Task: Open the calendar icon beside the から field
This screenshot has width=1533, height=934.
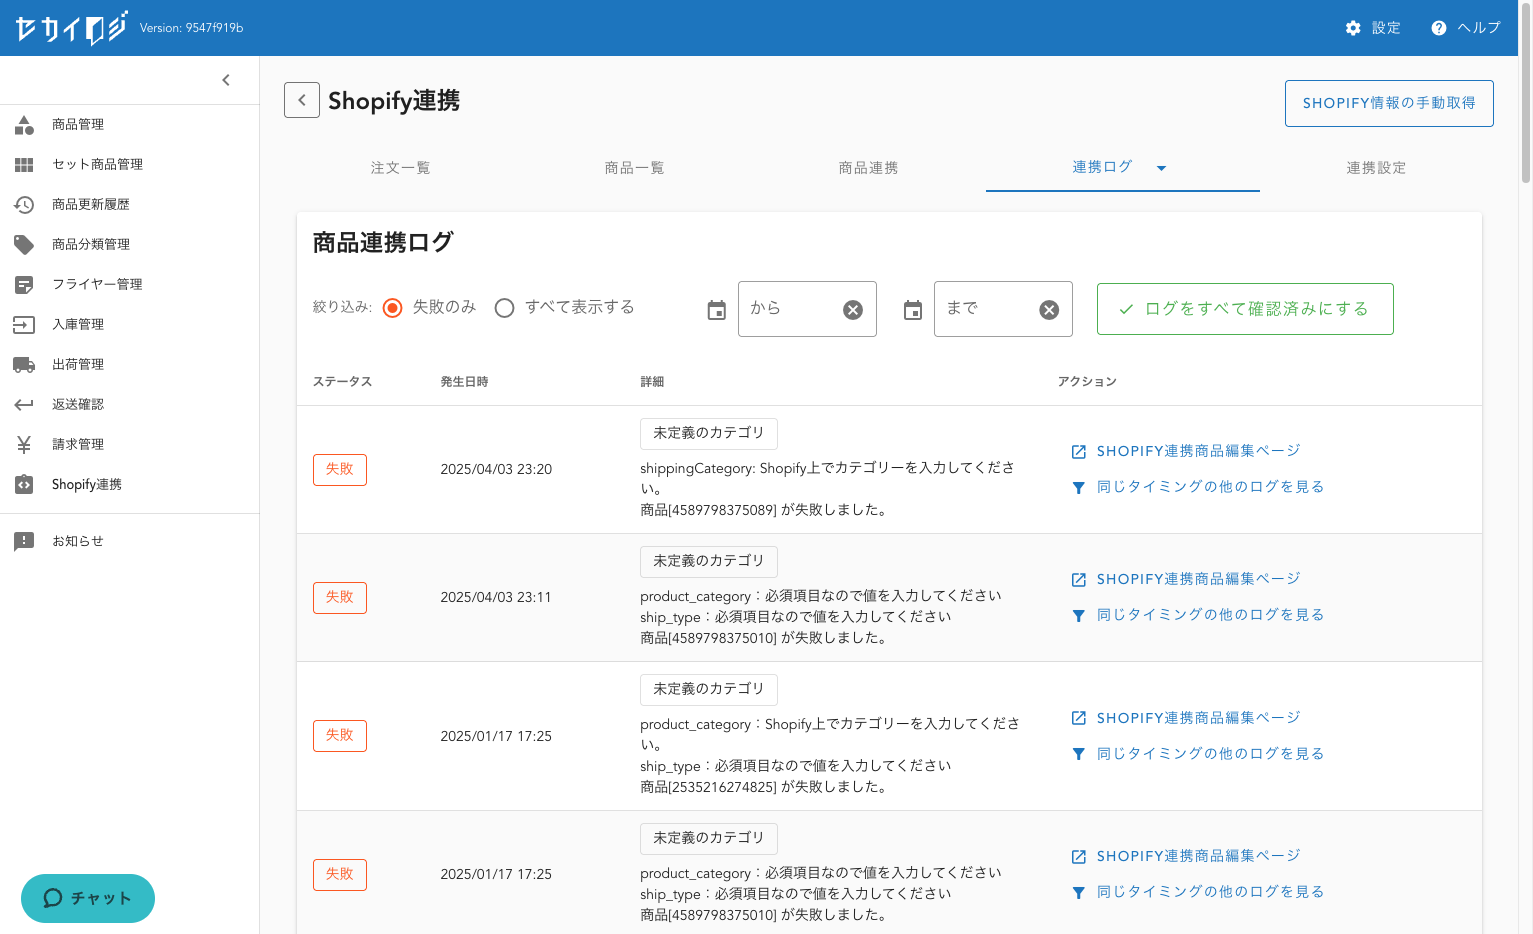Action: pos(717,310)
